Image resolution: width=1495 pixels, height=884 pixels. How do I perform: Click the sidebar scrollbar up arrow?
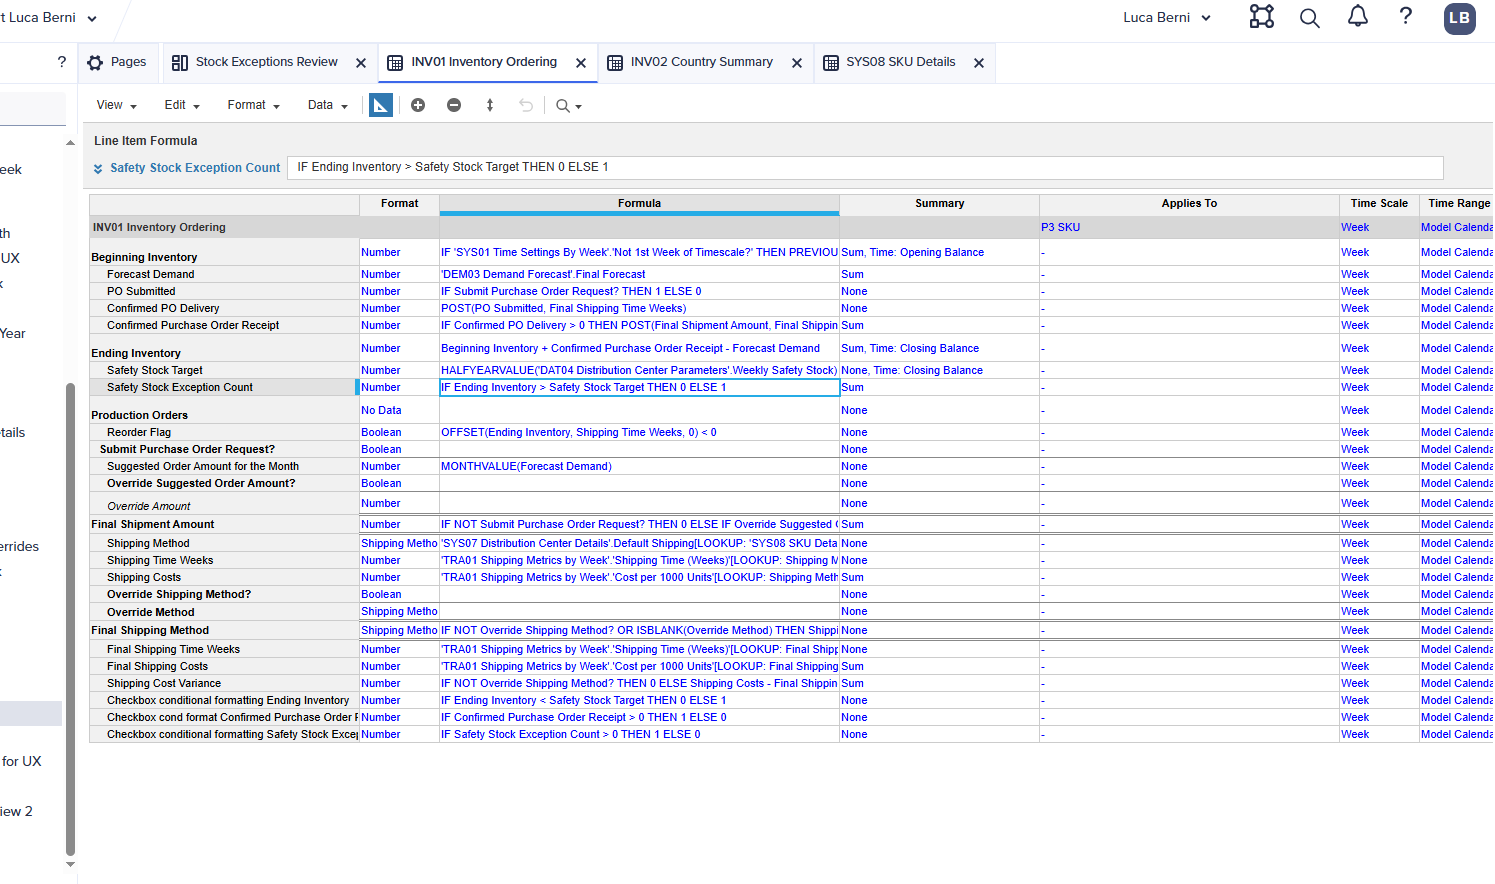70,142
